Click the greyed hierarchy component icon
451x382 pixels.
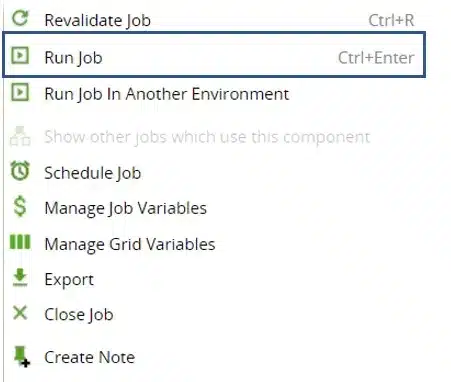20,136
